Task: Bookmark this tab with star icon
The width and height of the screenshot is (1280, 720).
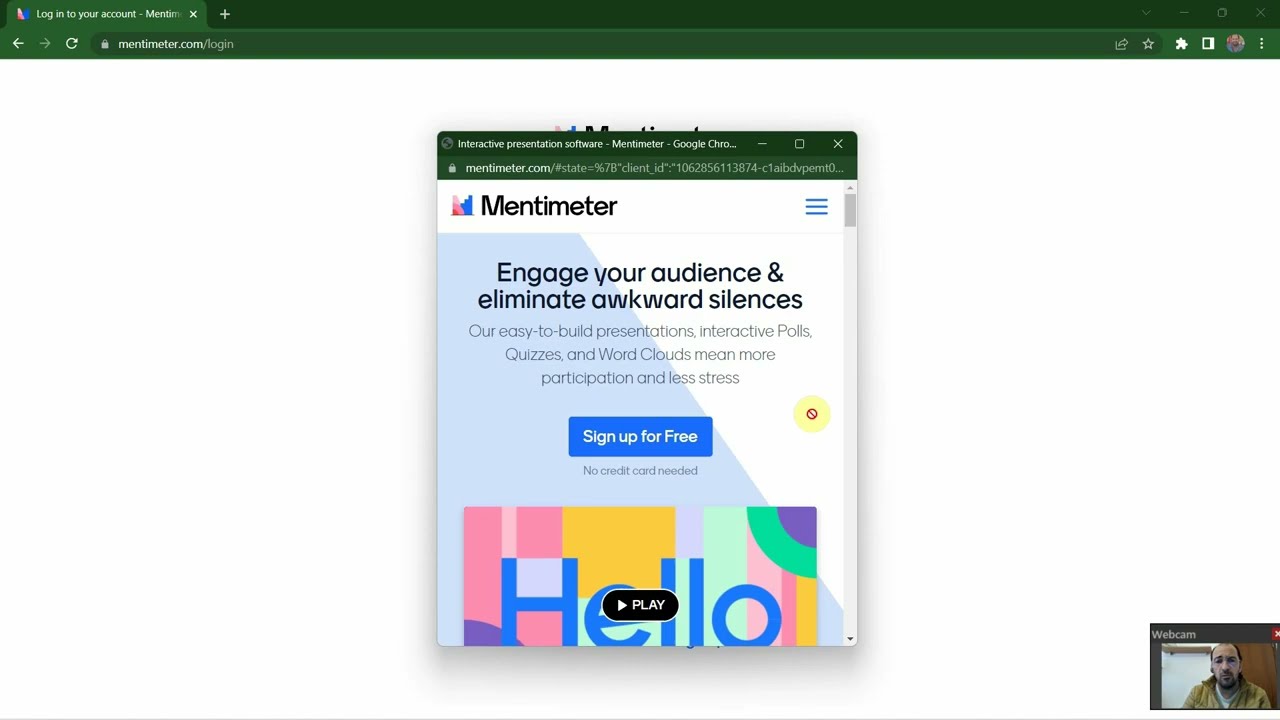Action: [1148, 44]
